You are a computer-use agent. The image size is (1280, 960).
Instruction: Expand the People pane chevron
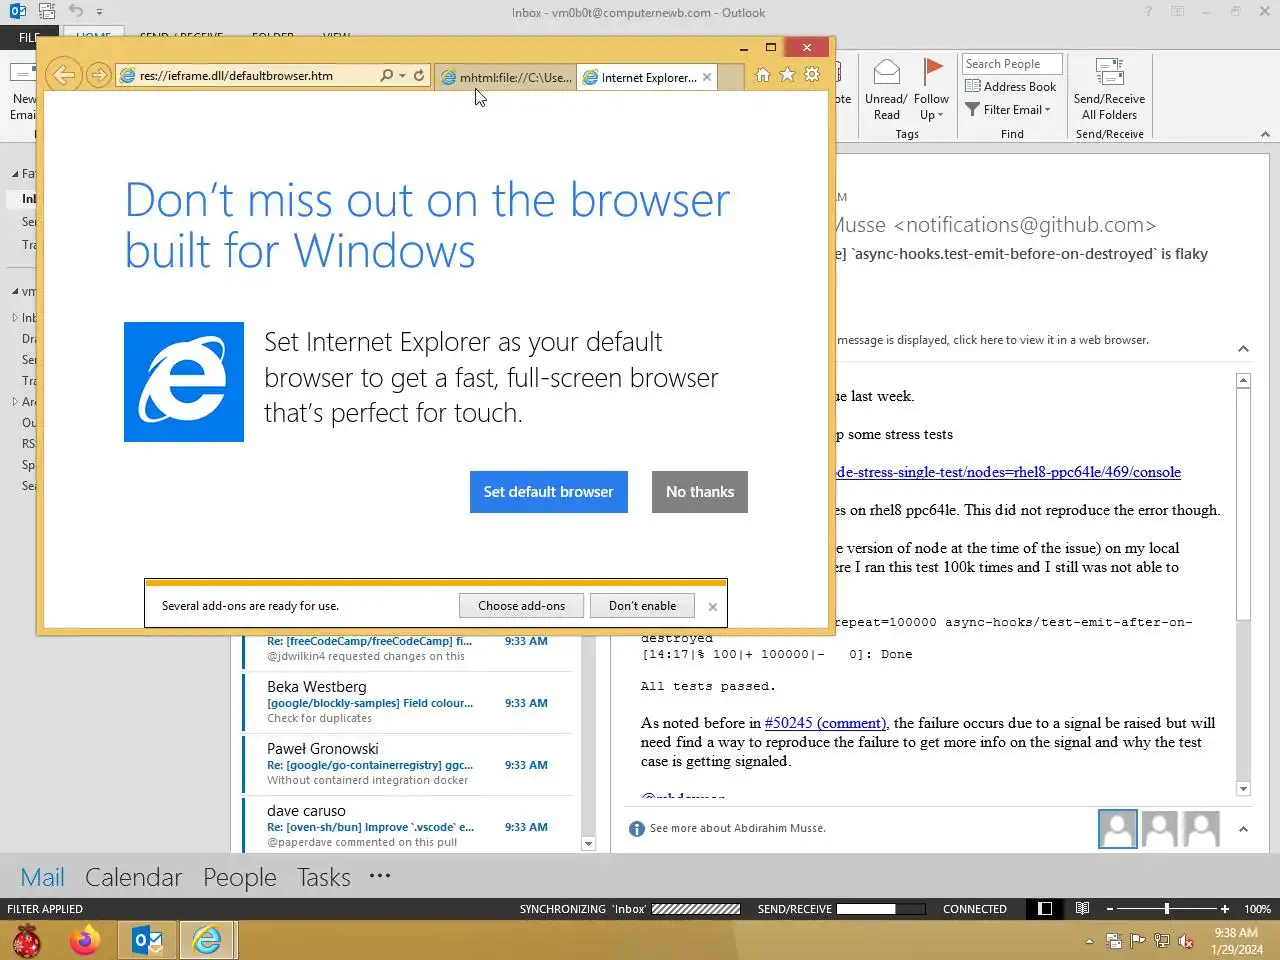[x=1243, y=829]
